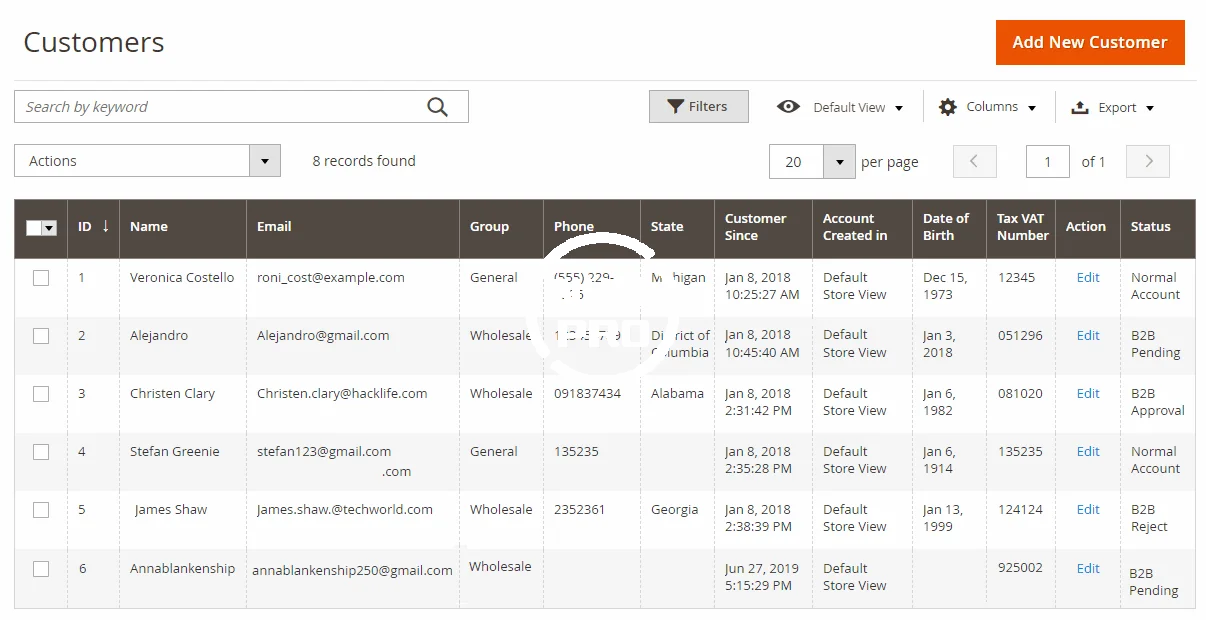
Task: Click the eye icon beside Default View
Action: pyautogui.click(x=788, y=107)
